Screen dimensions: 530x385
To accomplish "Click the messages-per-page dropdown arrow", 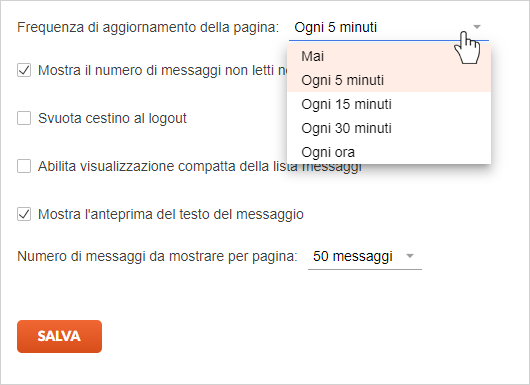I will click(x=410, y=256).
